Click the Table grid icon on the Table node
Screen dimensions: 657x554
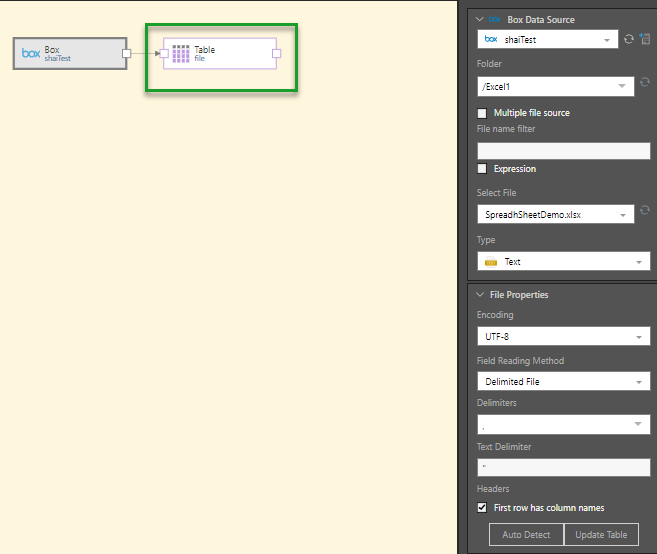pos(181,54)
